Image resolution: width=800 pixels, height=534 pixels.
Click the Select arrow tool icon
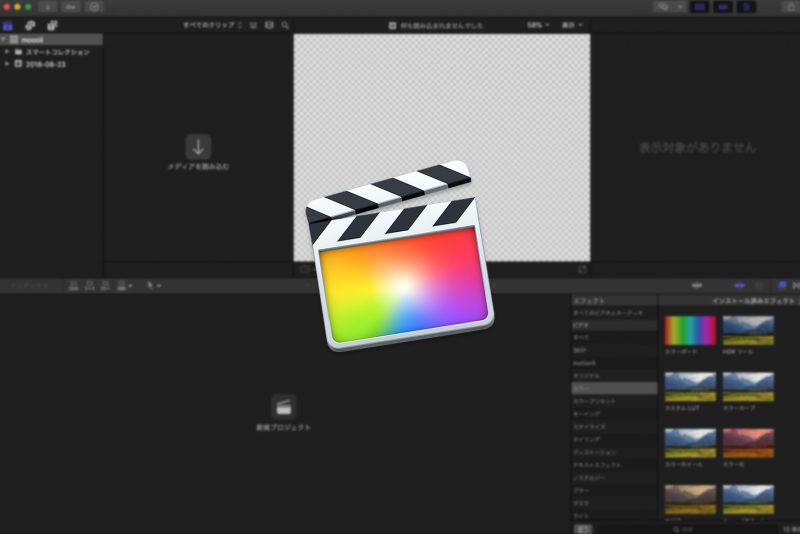point(150,286)
